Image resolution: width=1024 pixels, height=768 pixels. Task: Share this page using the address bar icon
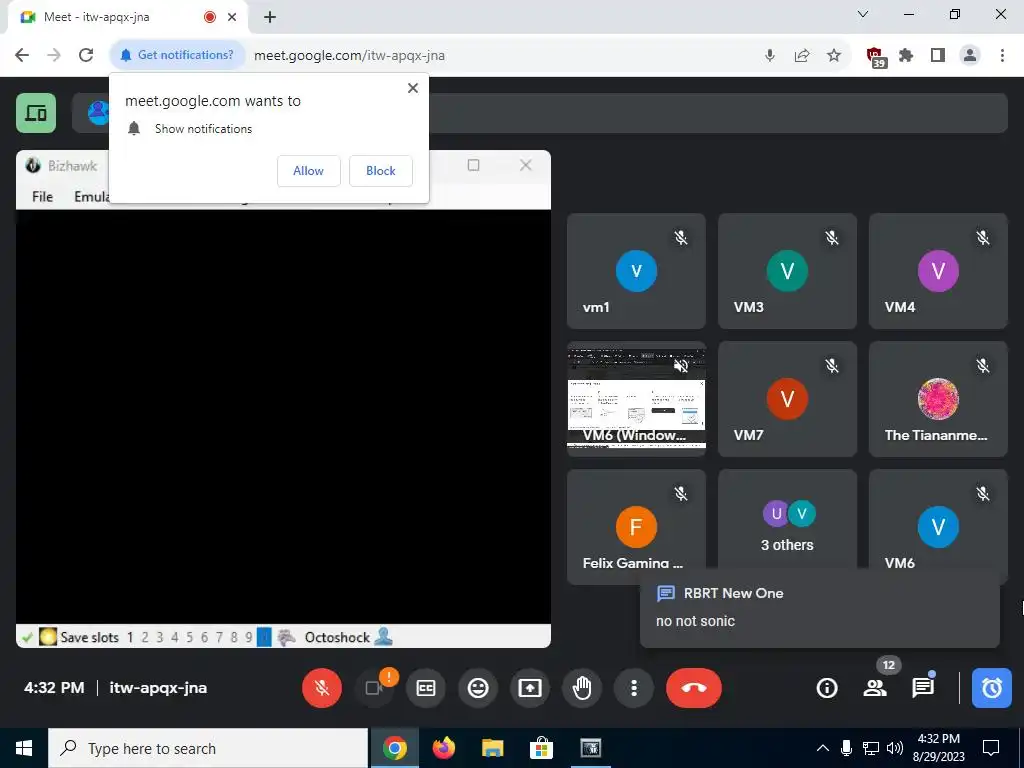[802, 56]
